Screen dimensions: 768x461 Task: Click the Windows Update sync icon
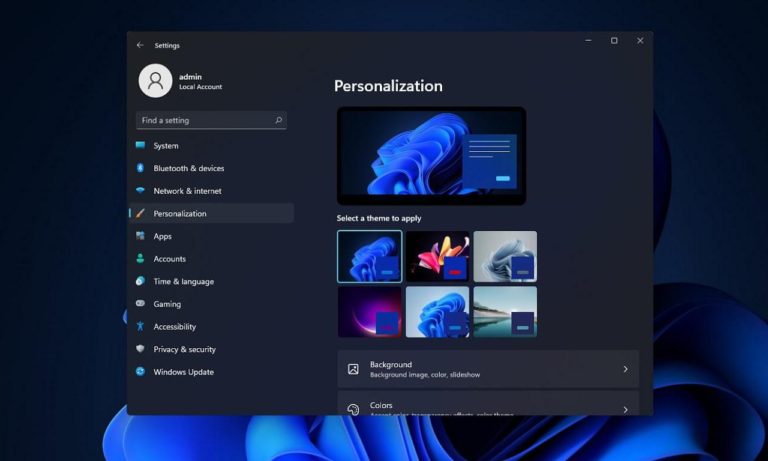[140, 371]
